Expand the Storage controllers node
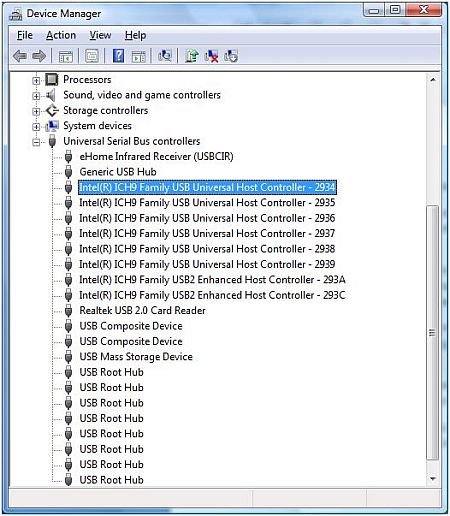Screen dimensions: 450x516 pos(36,111)
